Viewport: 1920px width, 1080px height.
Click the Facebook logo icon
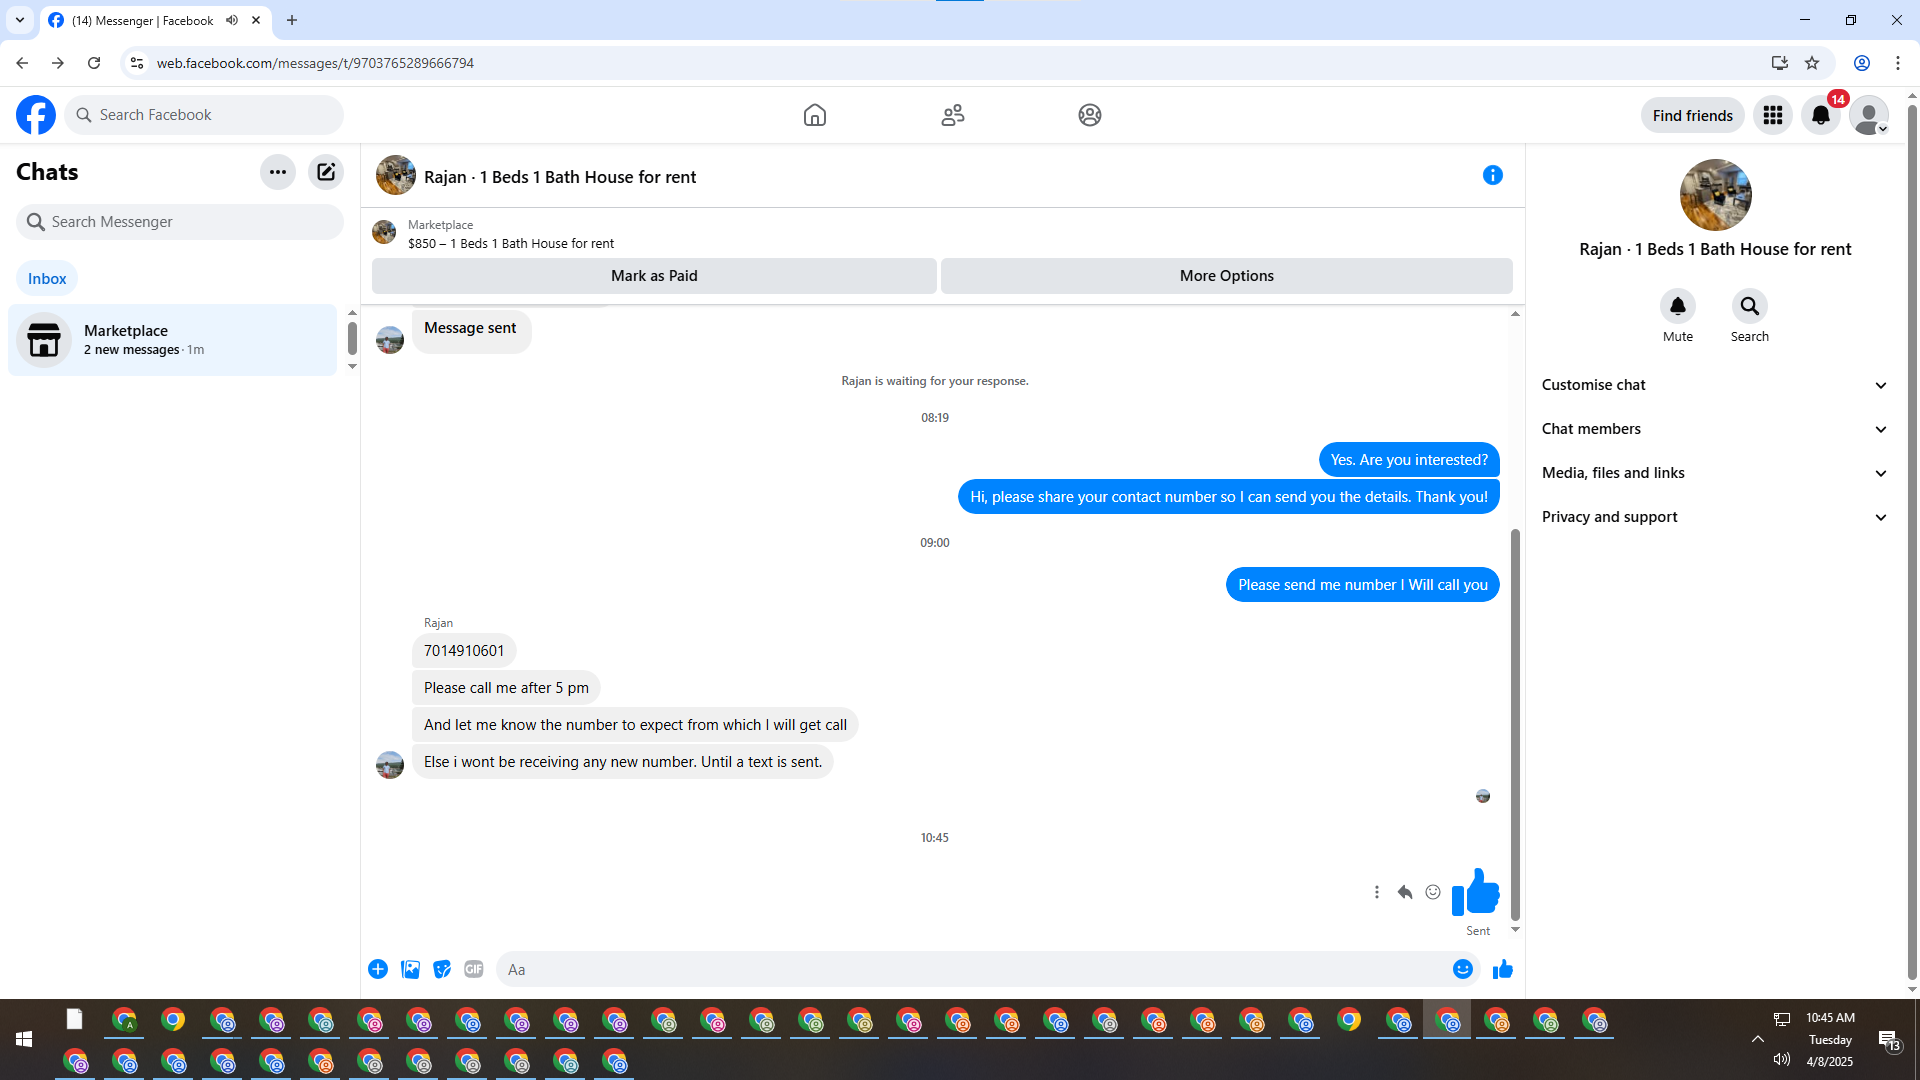(x=36, y=115)
